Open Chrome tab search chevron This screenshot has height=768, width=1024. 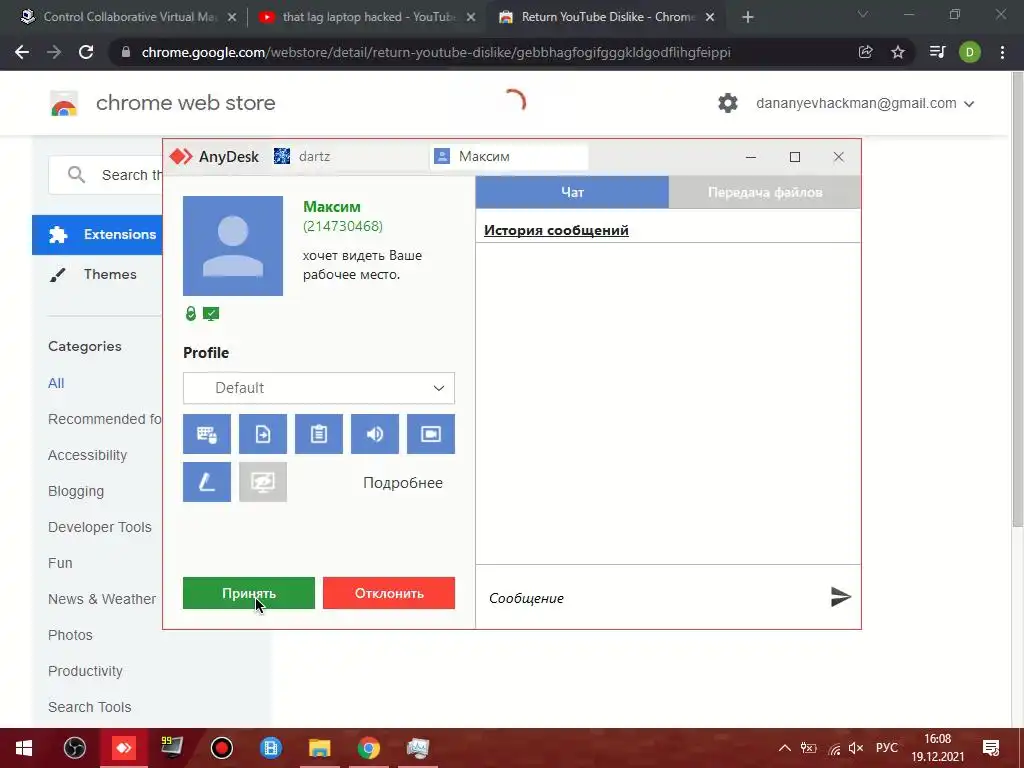(x=863, y=14)
